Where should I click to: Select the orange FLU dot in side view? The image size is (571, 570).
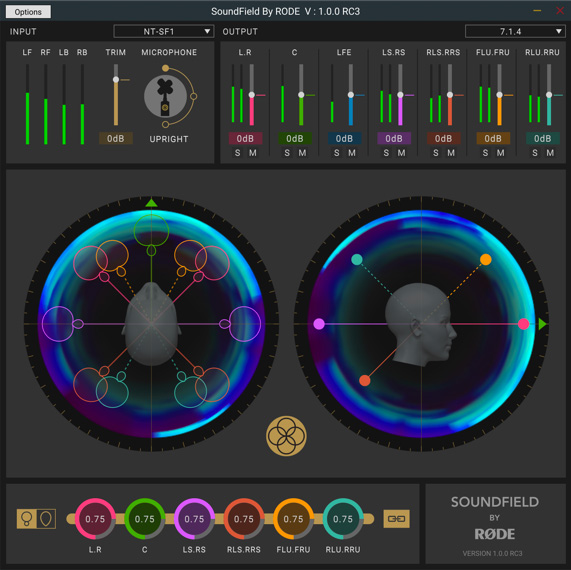click(485, 259)
